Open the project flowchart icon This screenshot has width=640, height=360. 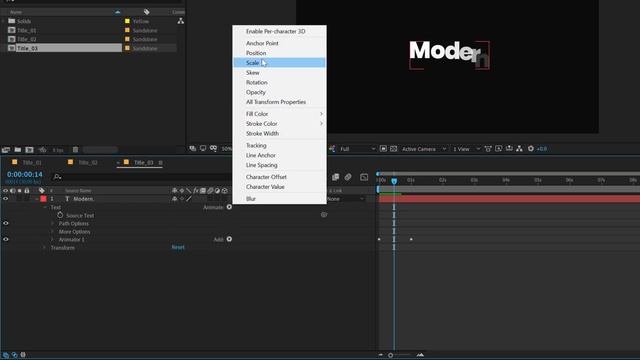coord(180,21)
